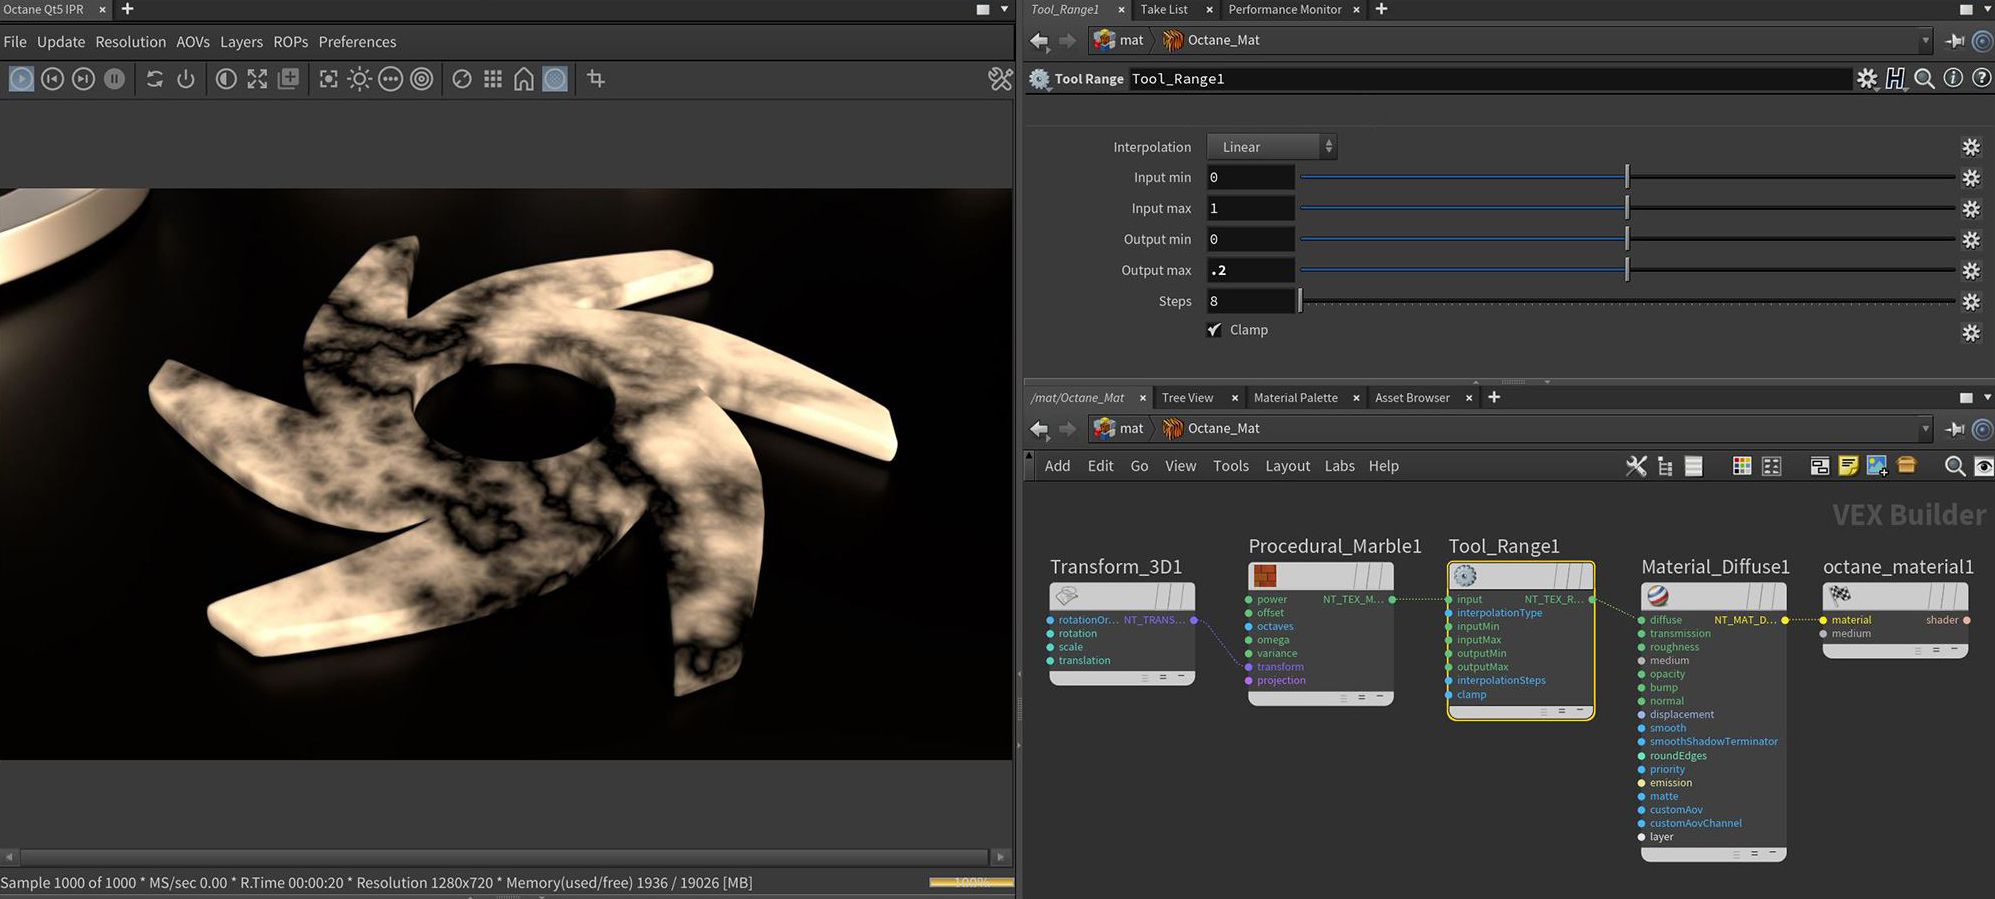
Task: Expand the network path dropdown arrow beside Octane_Mat
Action: pos(1925,429)
